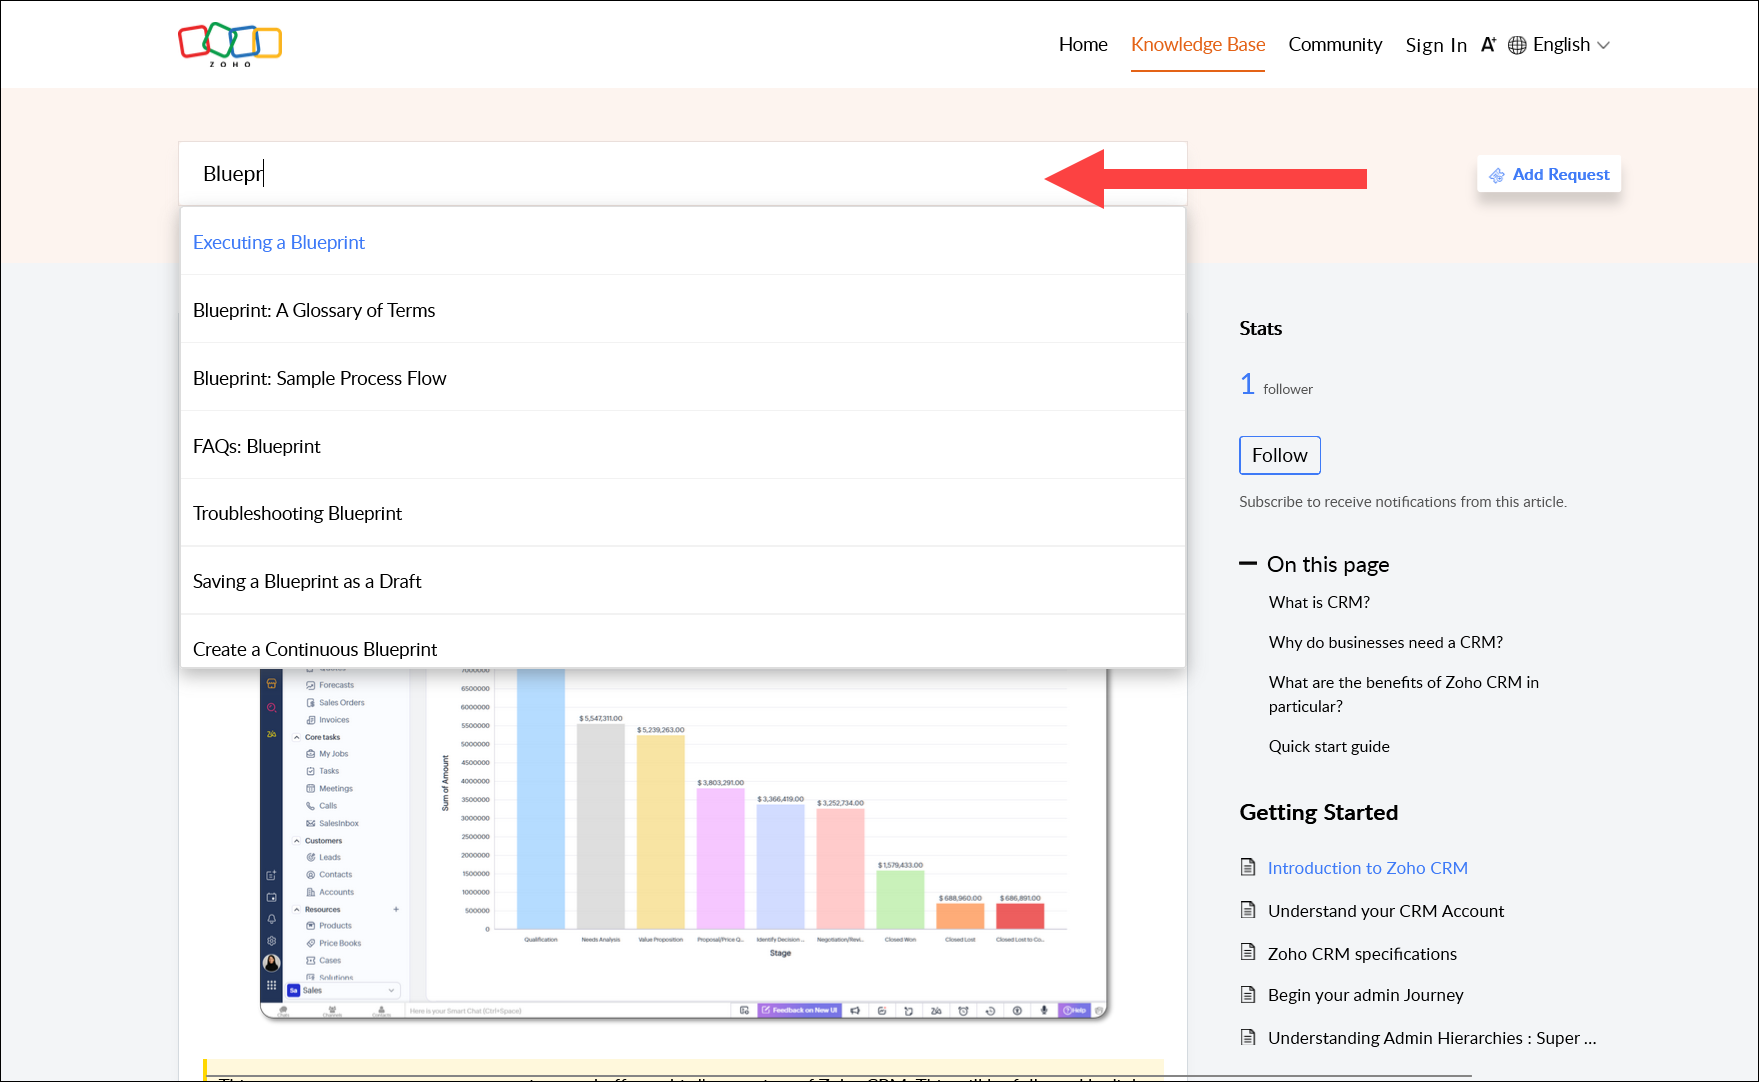This screenshot has width=1759, height=1082.
Task: Click the document icon beside Understand your CRM Account
Action: pyautogui.click(x=1248, y=910)
